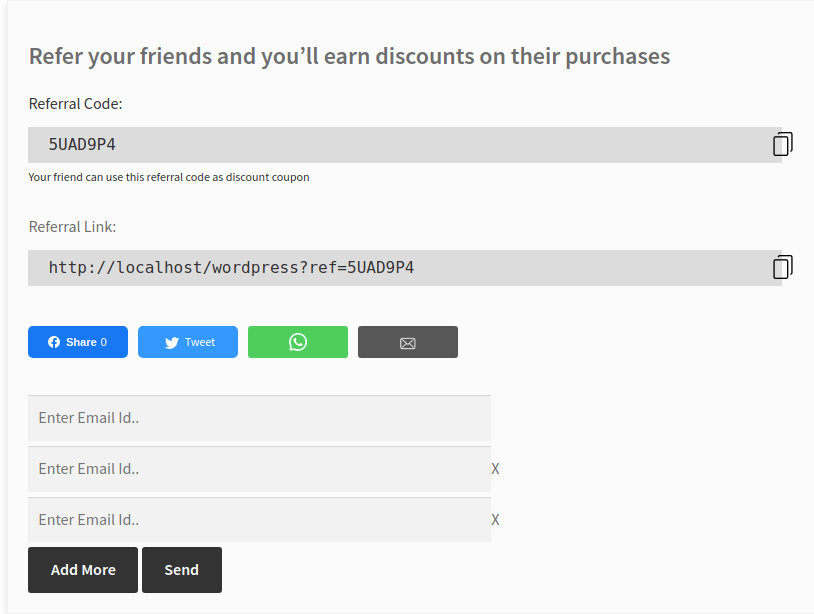Click the Send button
This screenshot has width=814, height=614.
(x=181, y=569)
